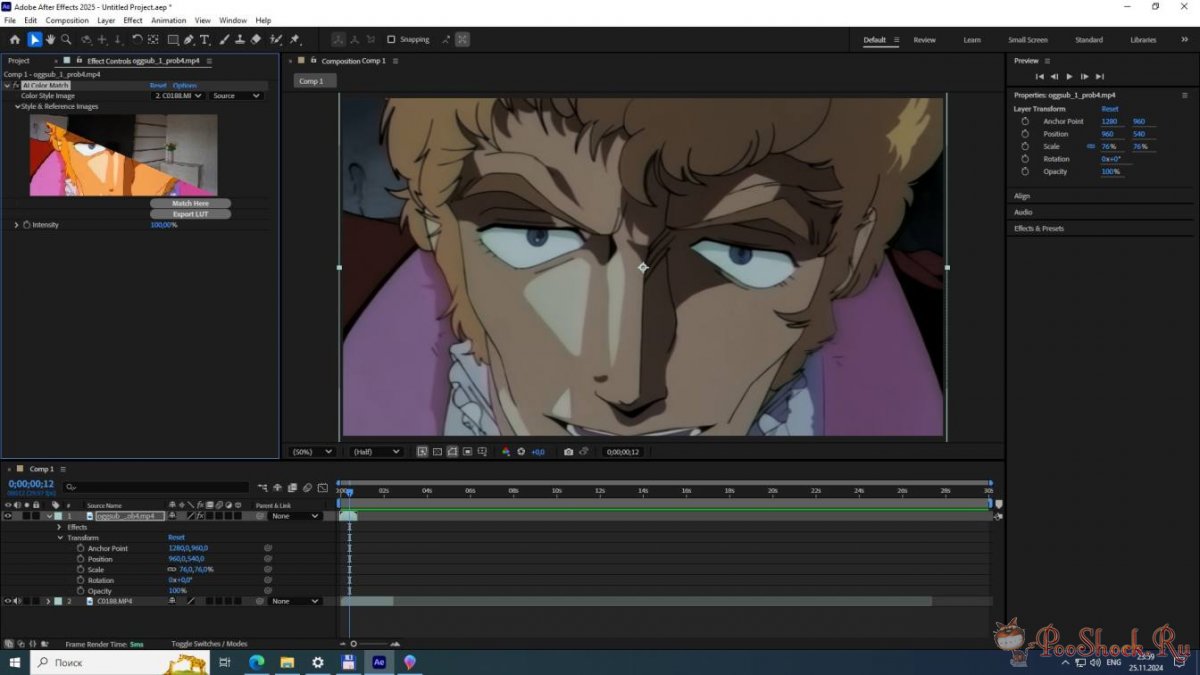Click the Export LUT button

[x=190, y=214]
